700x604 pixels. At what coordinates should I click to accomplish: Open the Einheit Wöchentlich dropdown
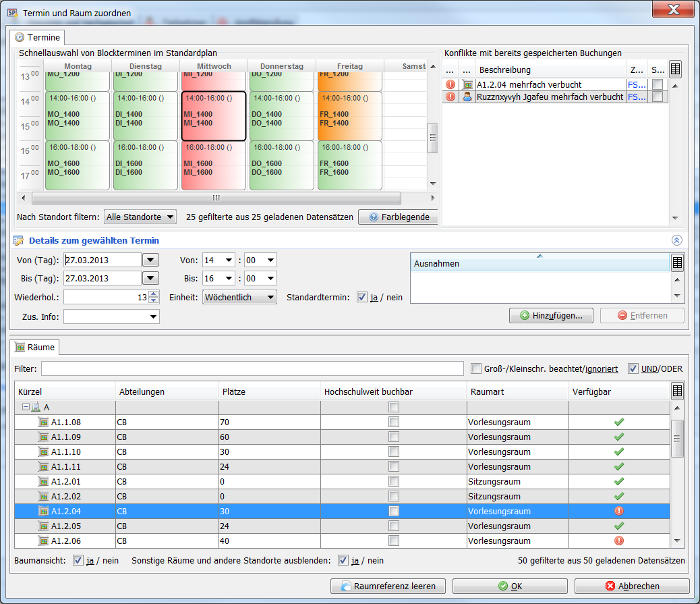point(240,297)
